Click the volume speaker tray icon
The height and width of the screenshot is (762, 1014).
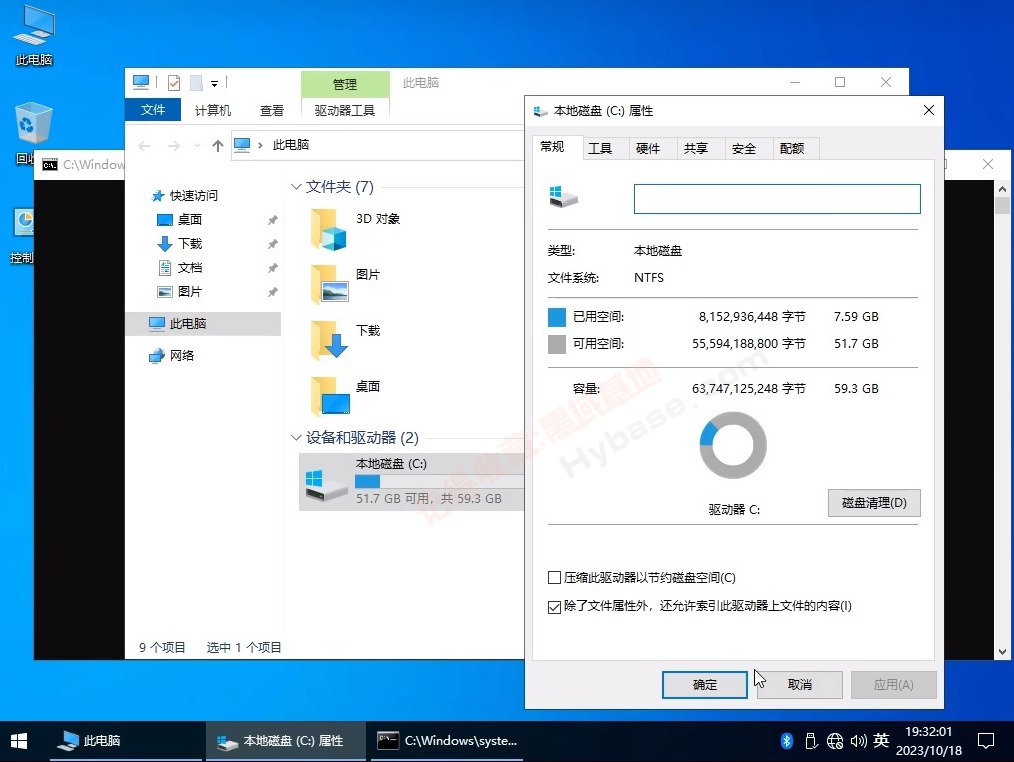click(x=858, y=741)
